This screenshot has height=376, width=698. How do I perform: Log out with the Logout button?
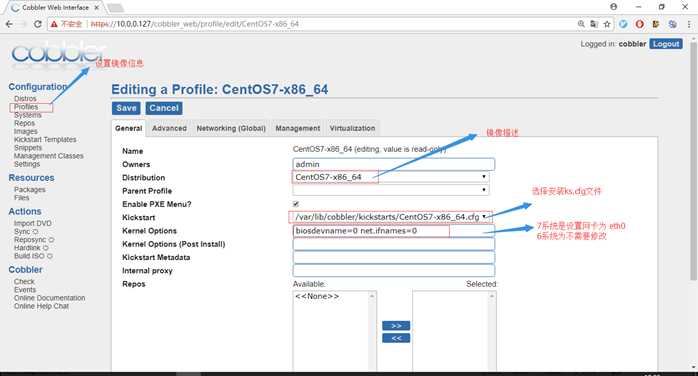click(x=666, y=44)
